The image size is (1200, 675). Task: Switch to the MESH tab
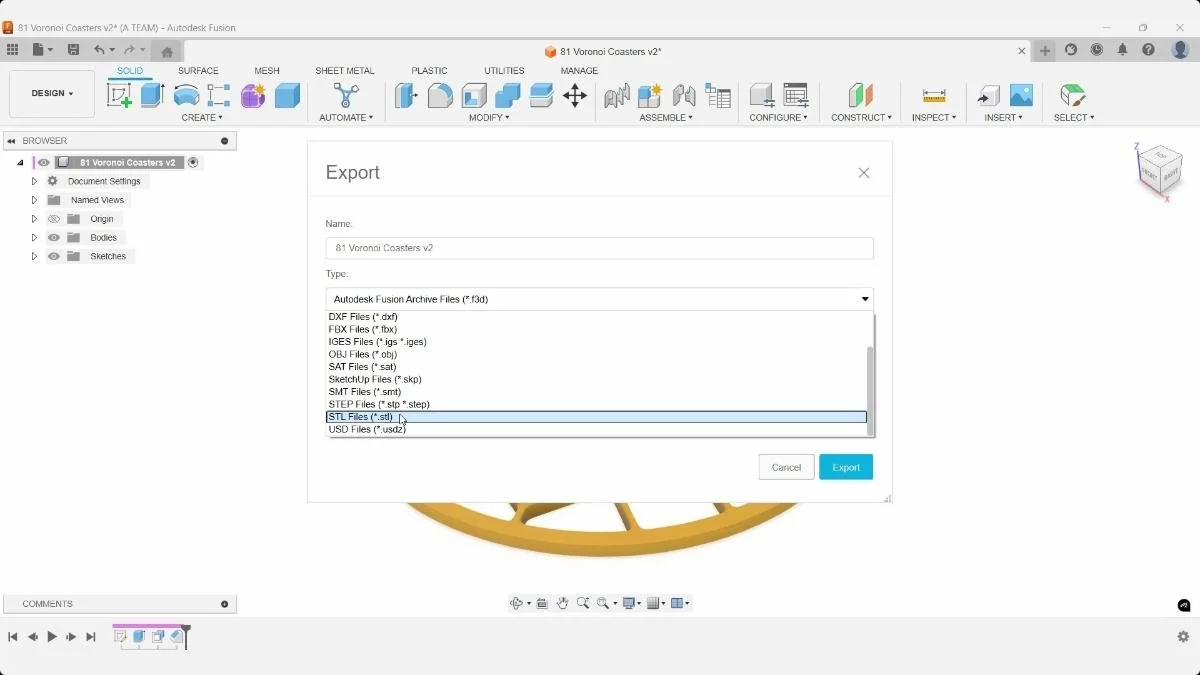pos(267,71)
